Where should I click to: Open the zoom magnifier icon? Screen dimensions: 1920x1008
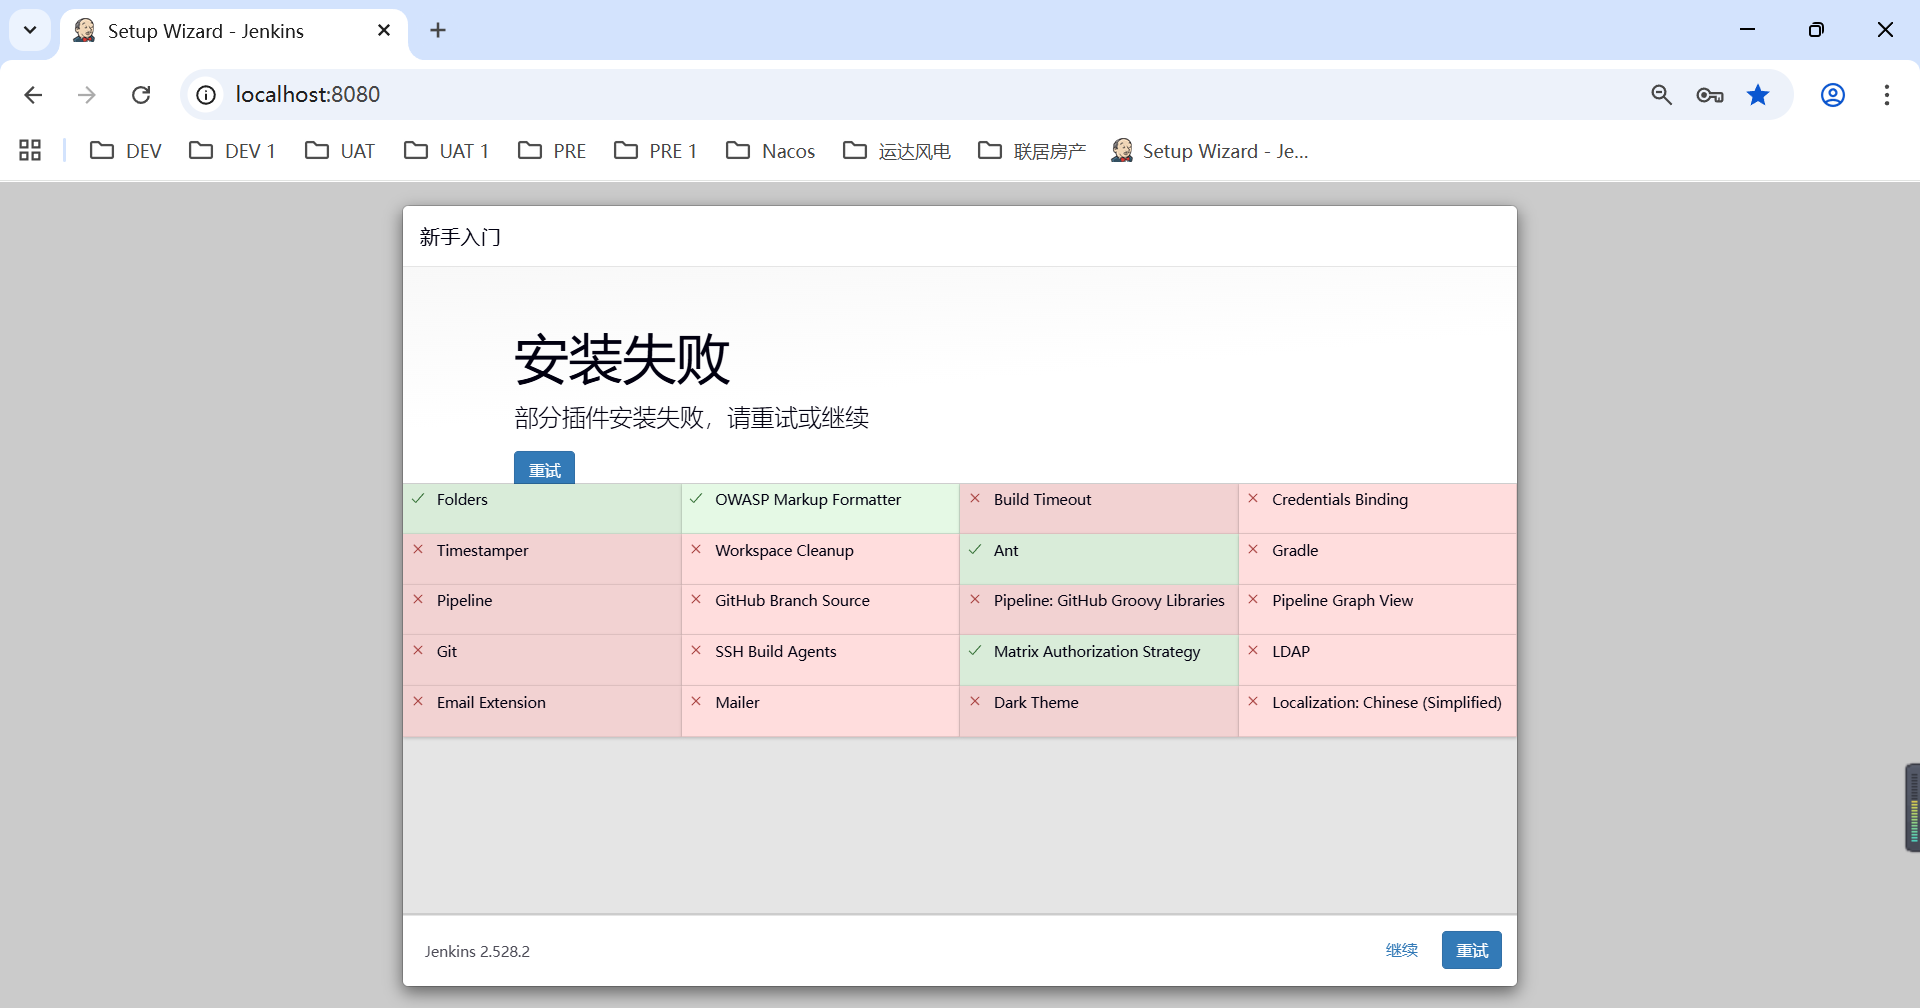click(x=1662, y=95)
